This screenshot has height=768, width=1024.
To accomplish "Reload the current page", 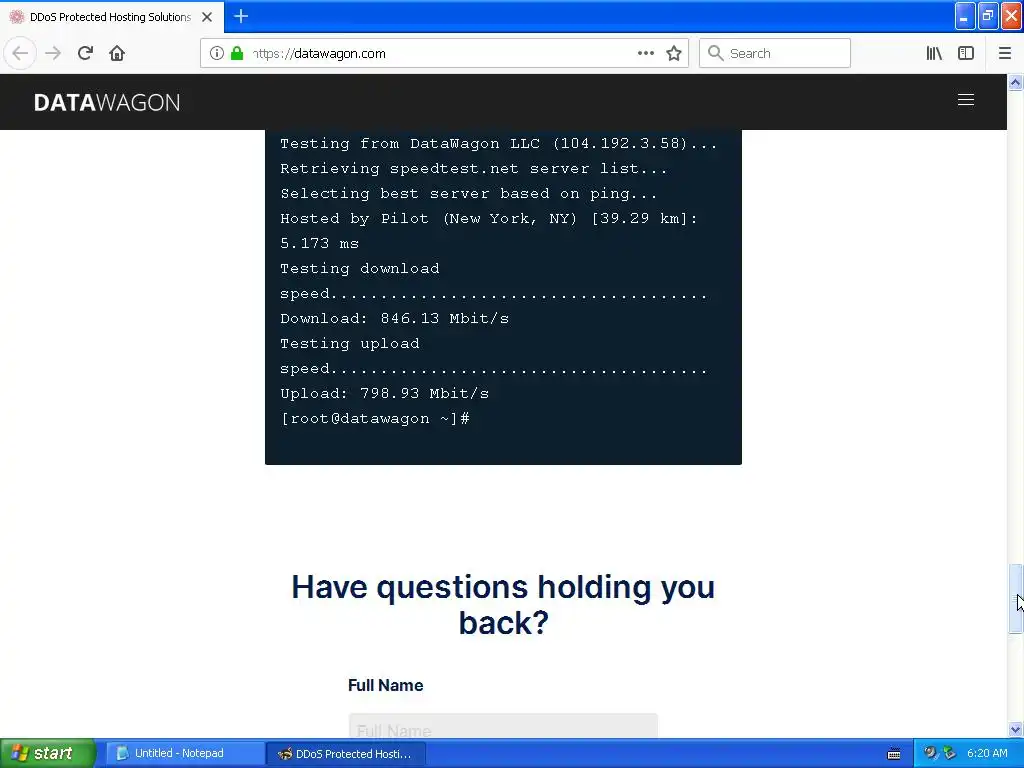I will click(85, 53).
